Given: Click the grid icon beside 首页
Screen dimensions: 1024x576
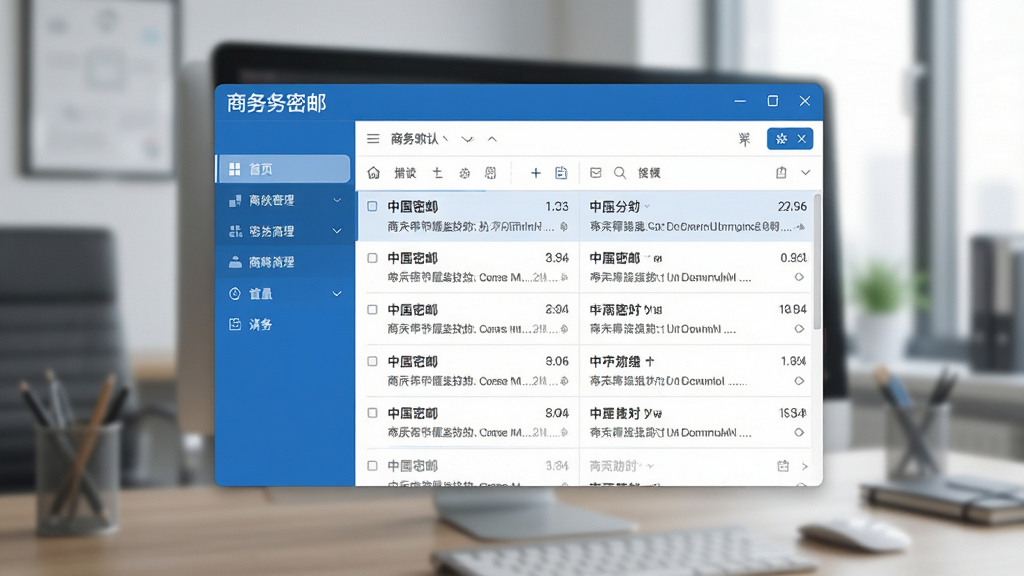Looking at the screenshot, I should [234, 169].
